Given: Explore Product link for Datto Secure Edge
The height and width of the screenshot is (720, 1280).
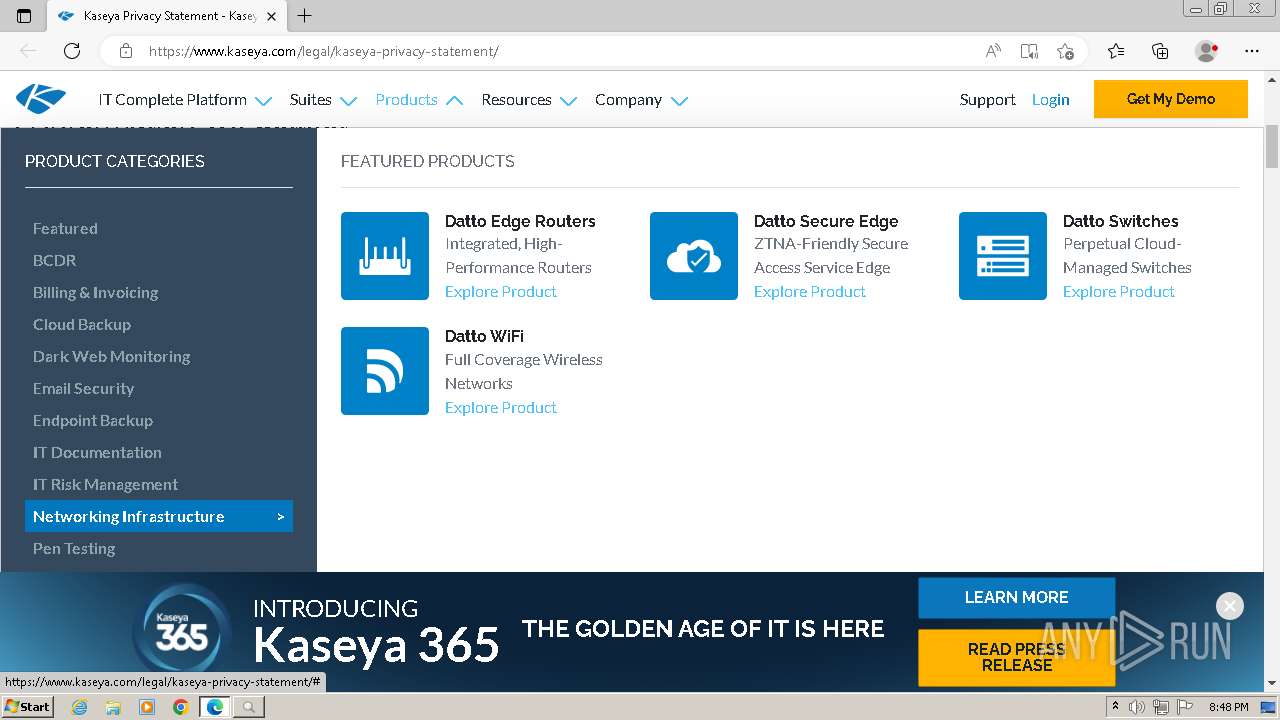Looking at the screenshot, I should pyautogui.click(x=810, y=292).
